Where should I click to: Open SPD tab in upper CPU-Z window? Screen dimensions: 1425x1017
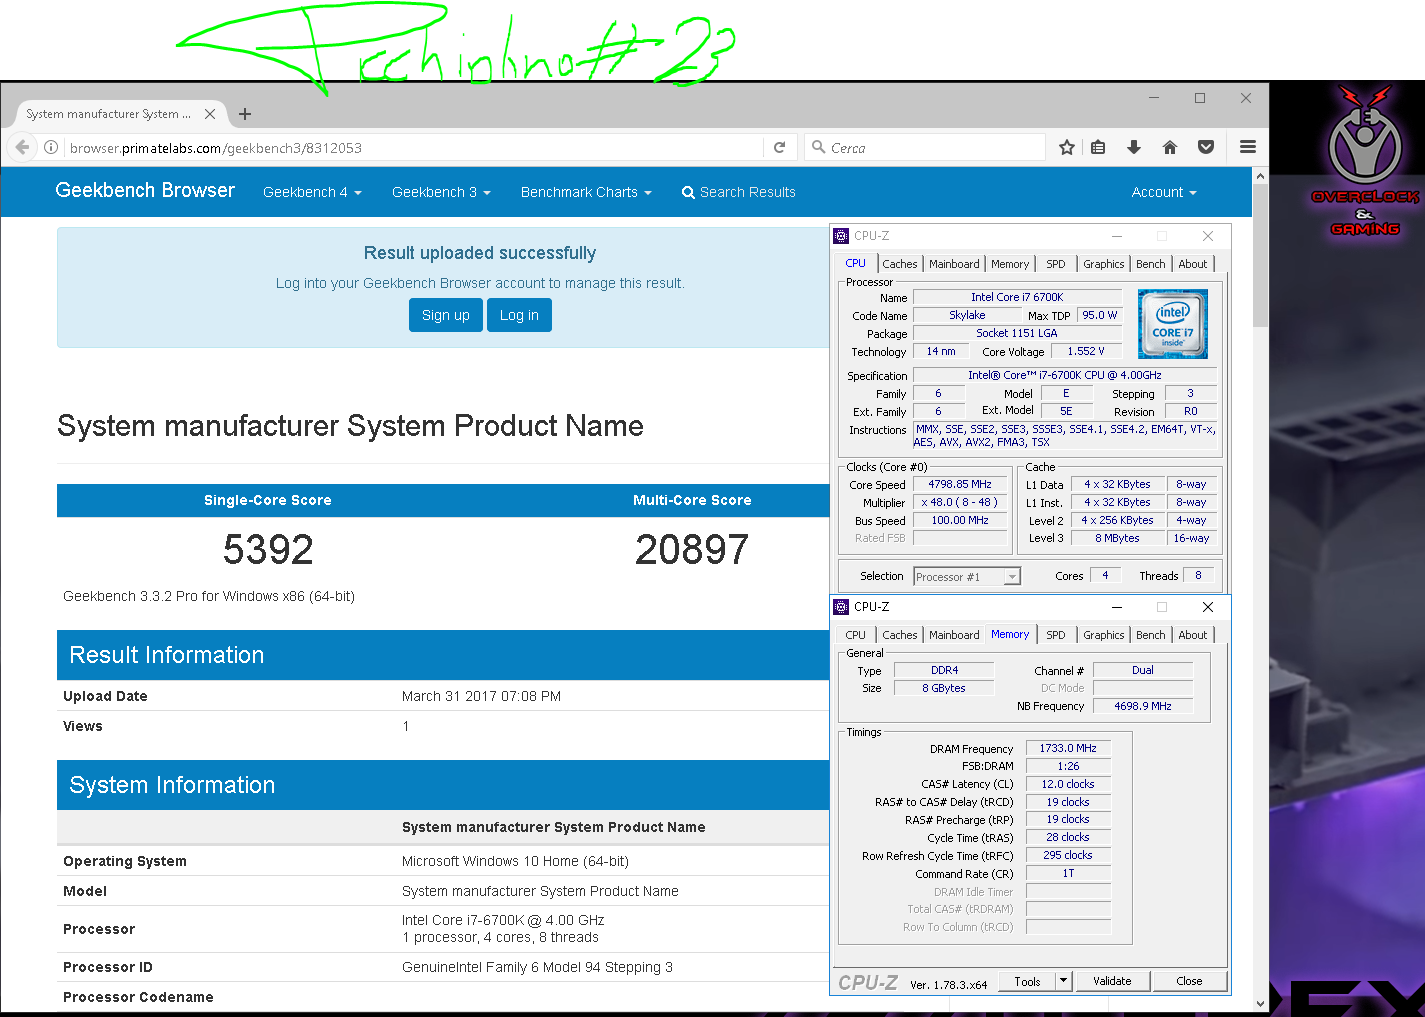coord(1056,264)
